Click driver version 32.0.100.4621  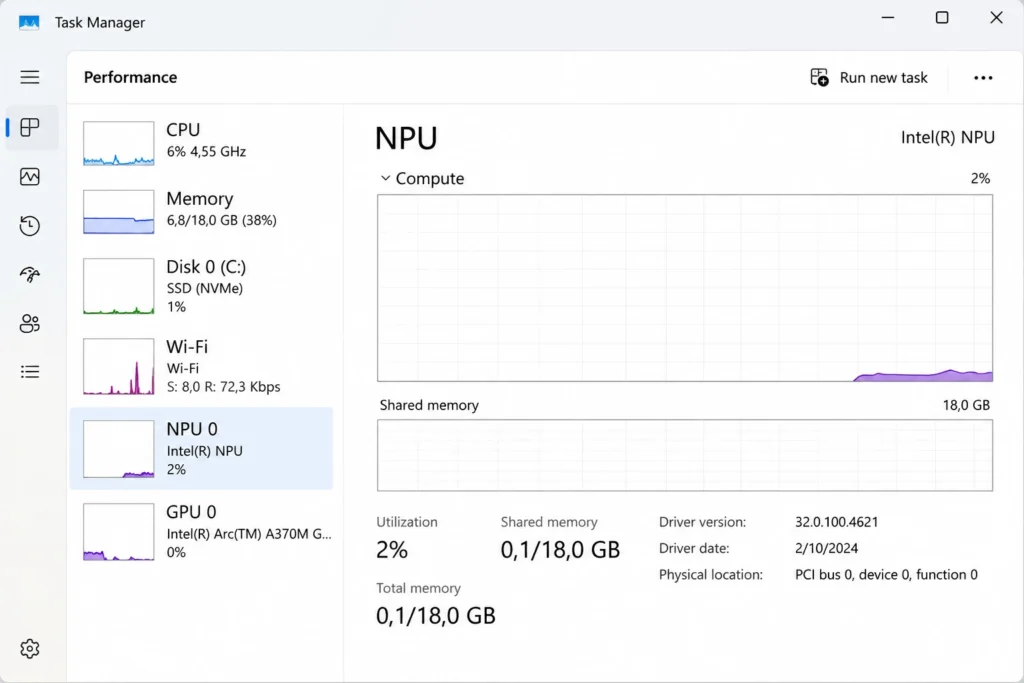837,522
